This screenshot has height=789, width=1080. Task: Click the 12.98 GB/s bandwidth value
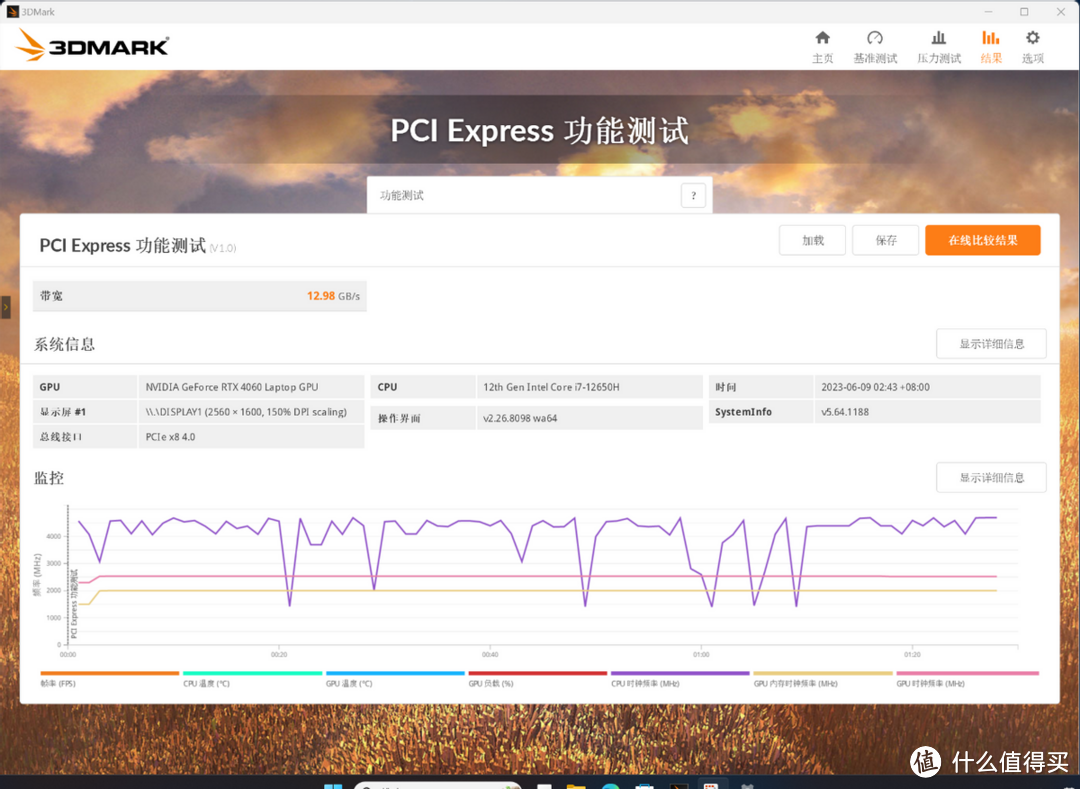333,296
